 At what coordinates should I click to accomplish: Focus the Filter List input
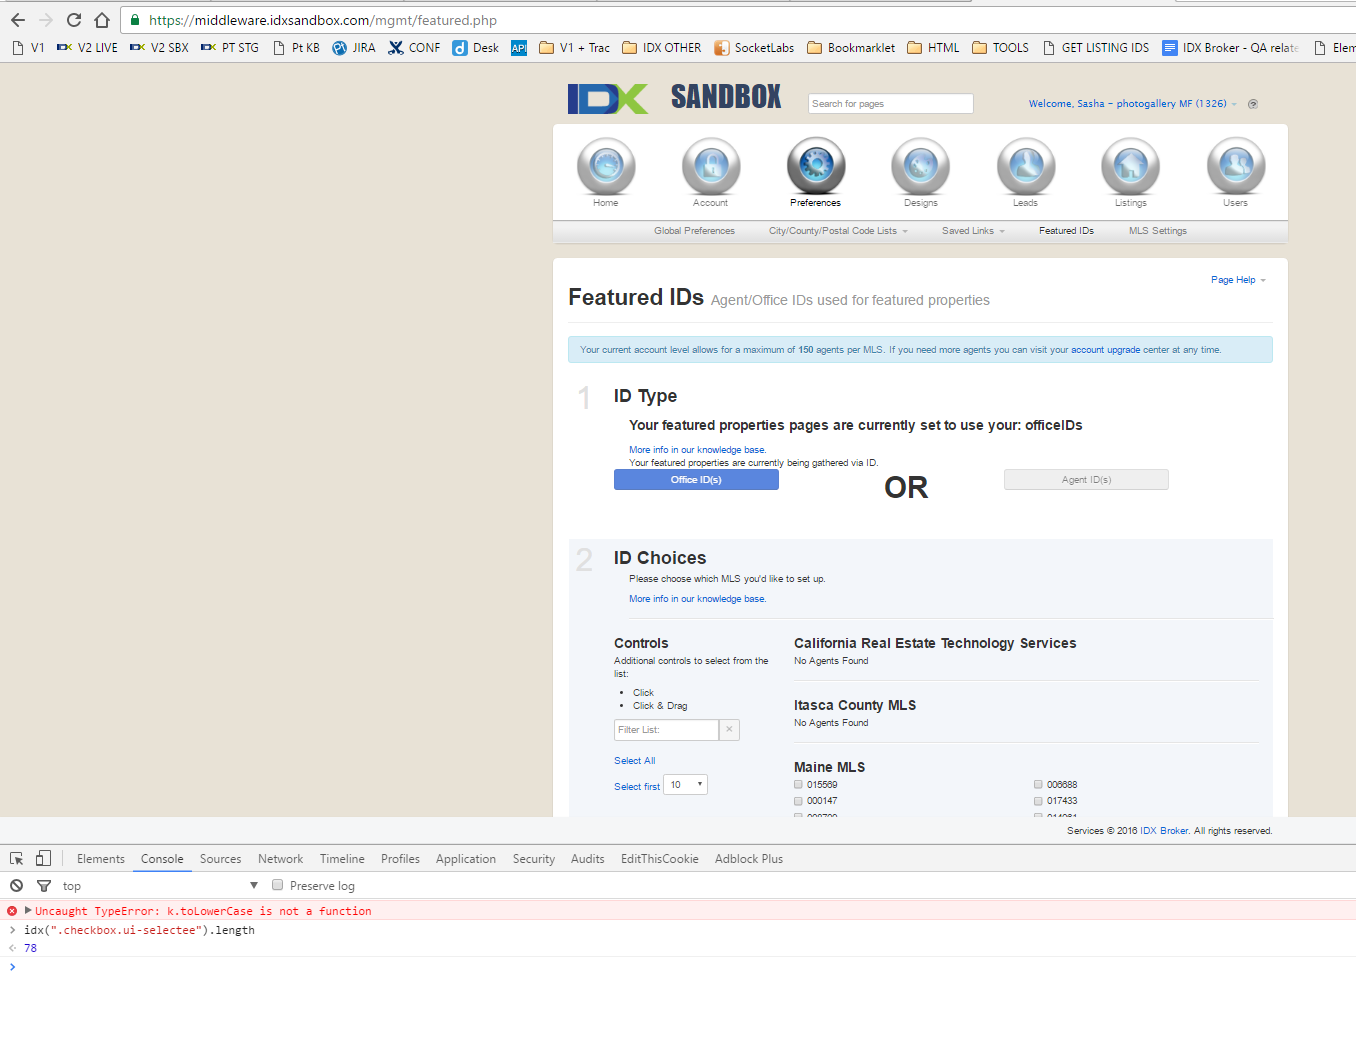[x=666, y=730]
